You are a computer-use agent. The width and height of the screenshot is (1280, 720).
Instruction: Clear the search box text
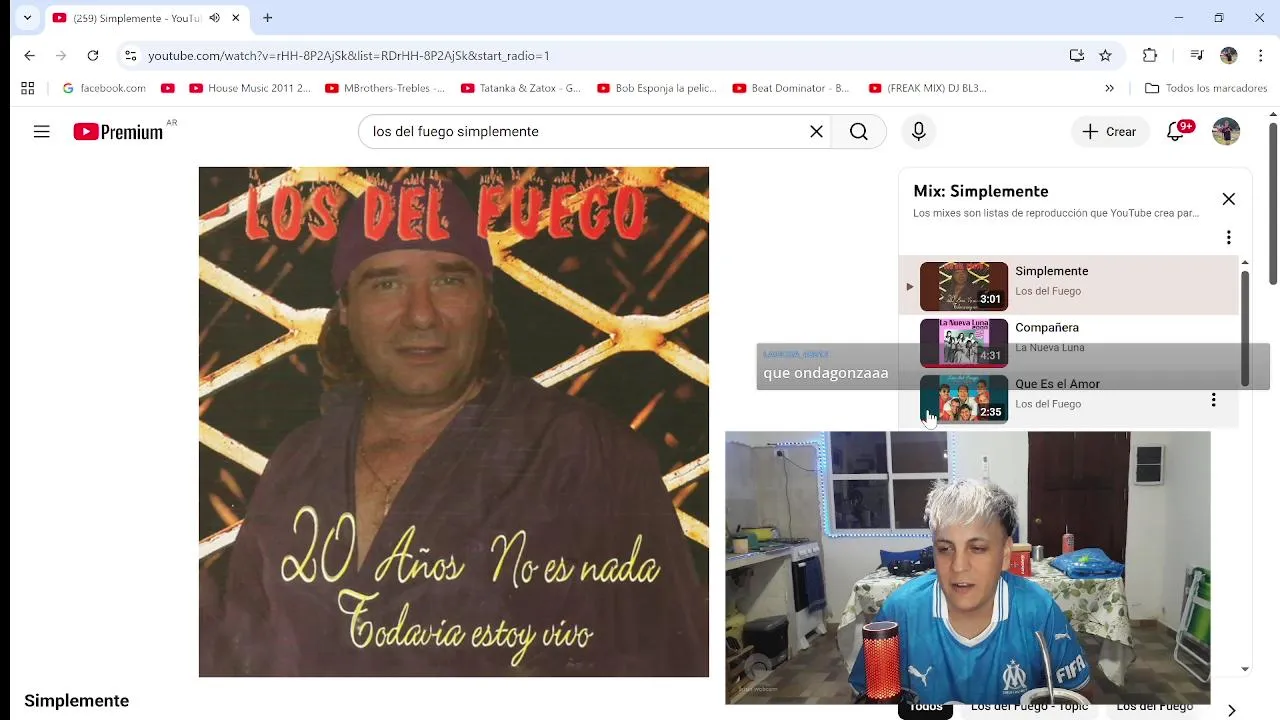pyautogui.click(x=816, y=131)
